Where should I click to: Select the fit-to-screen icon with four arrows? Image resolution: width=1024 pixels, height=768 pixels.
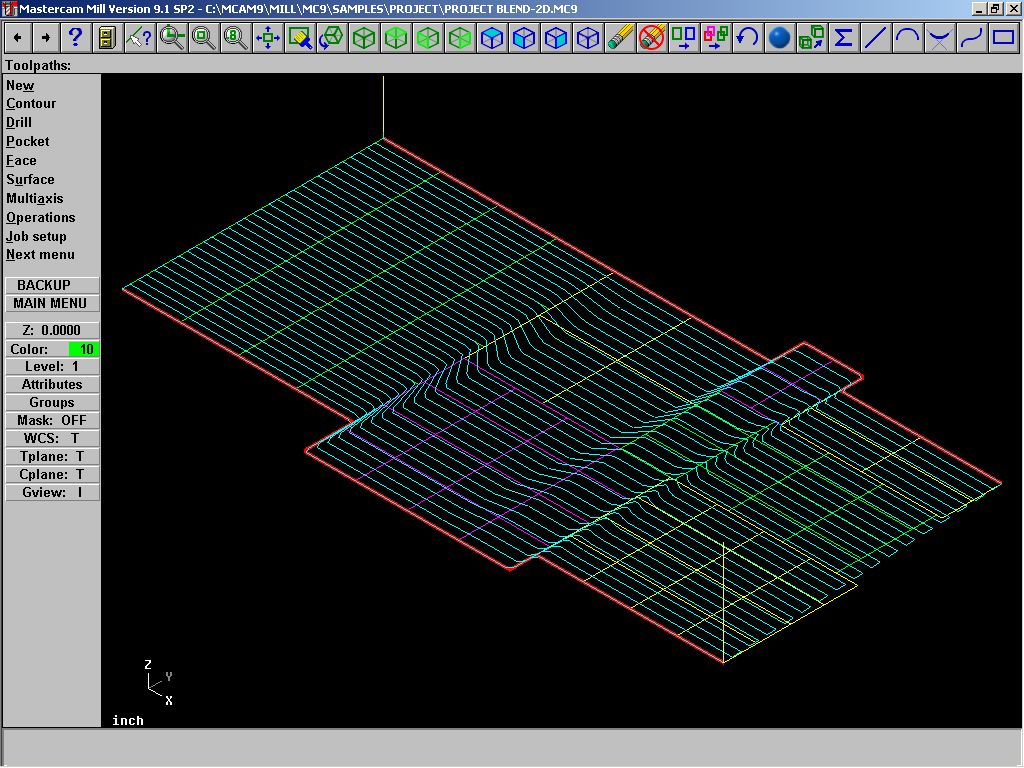pyautogui.click(x=267, y=38)
